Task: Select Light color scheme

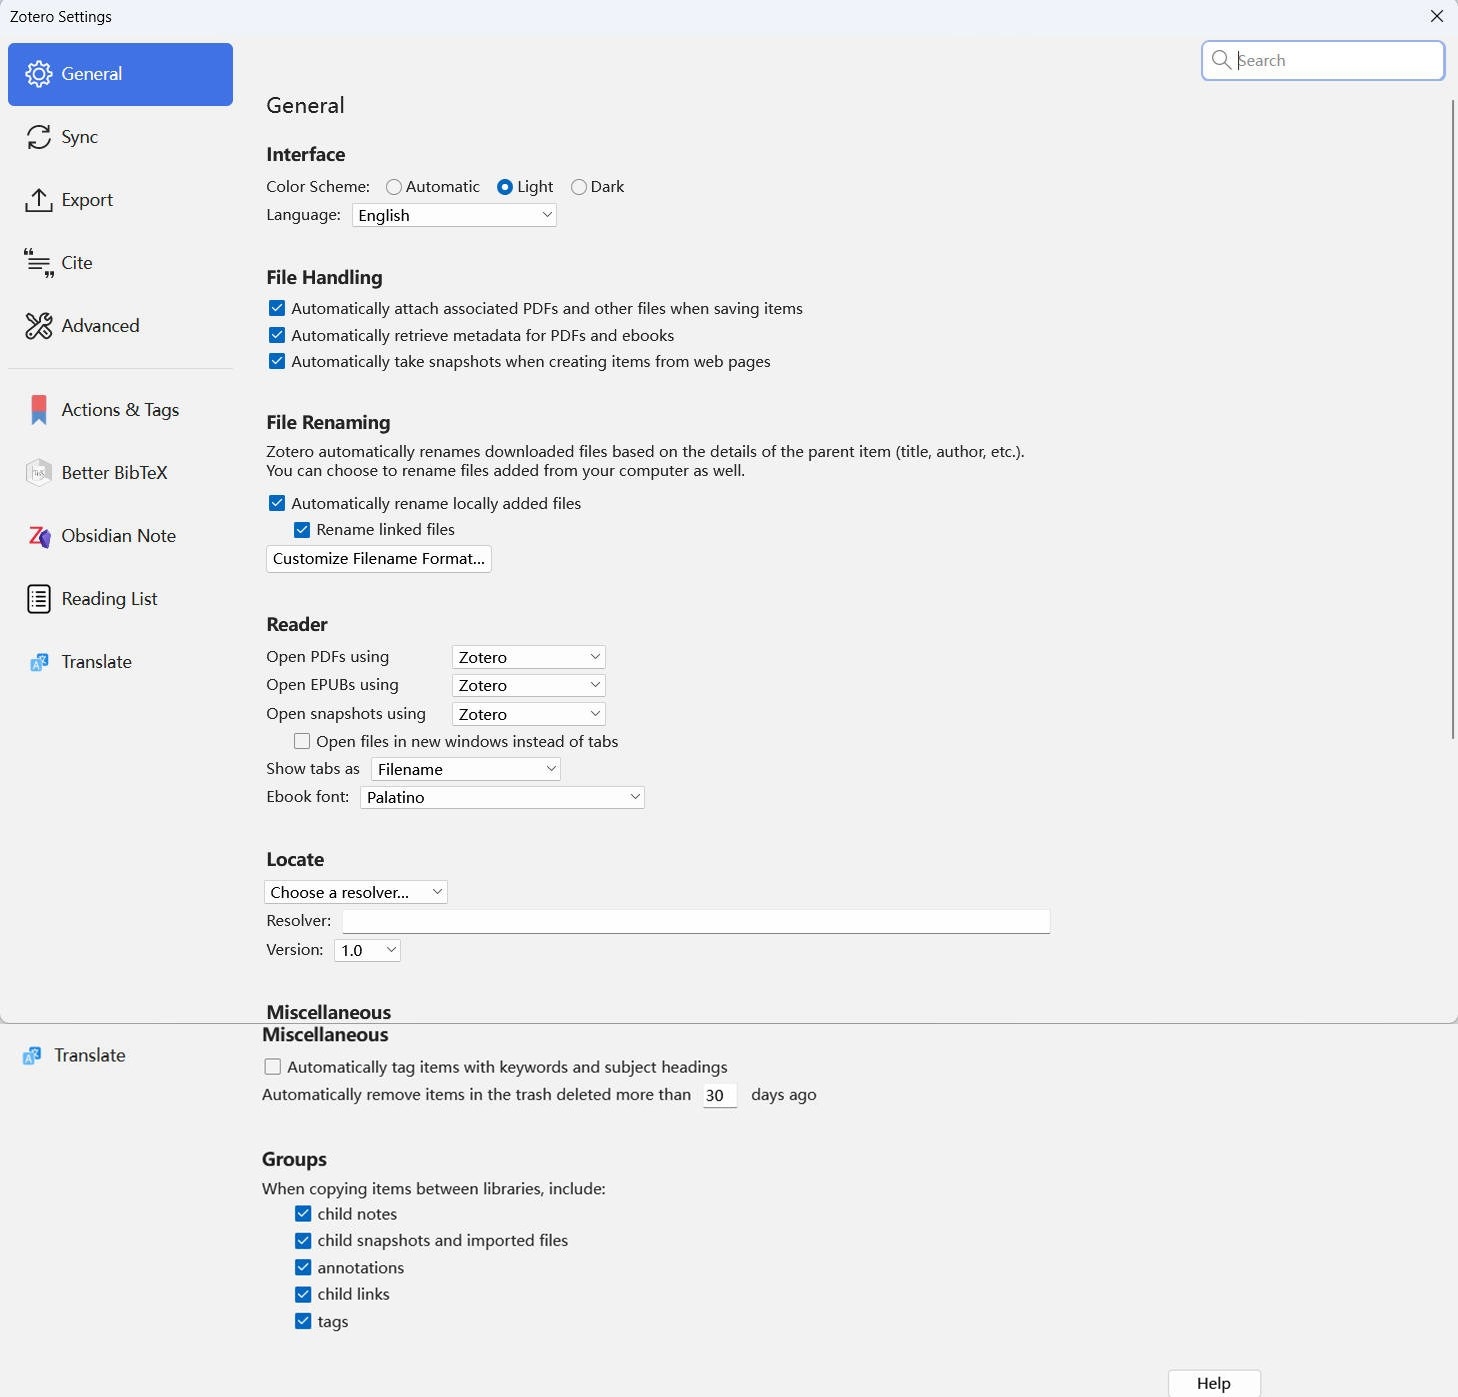Action: click(x=505, y=187)
